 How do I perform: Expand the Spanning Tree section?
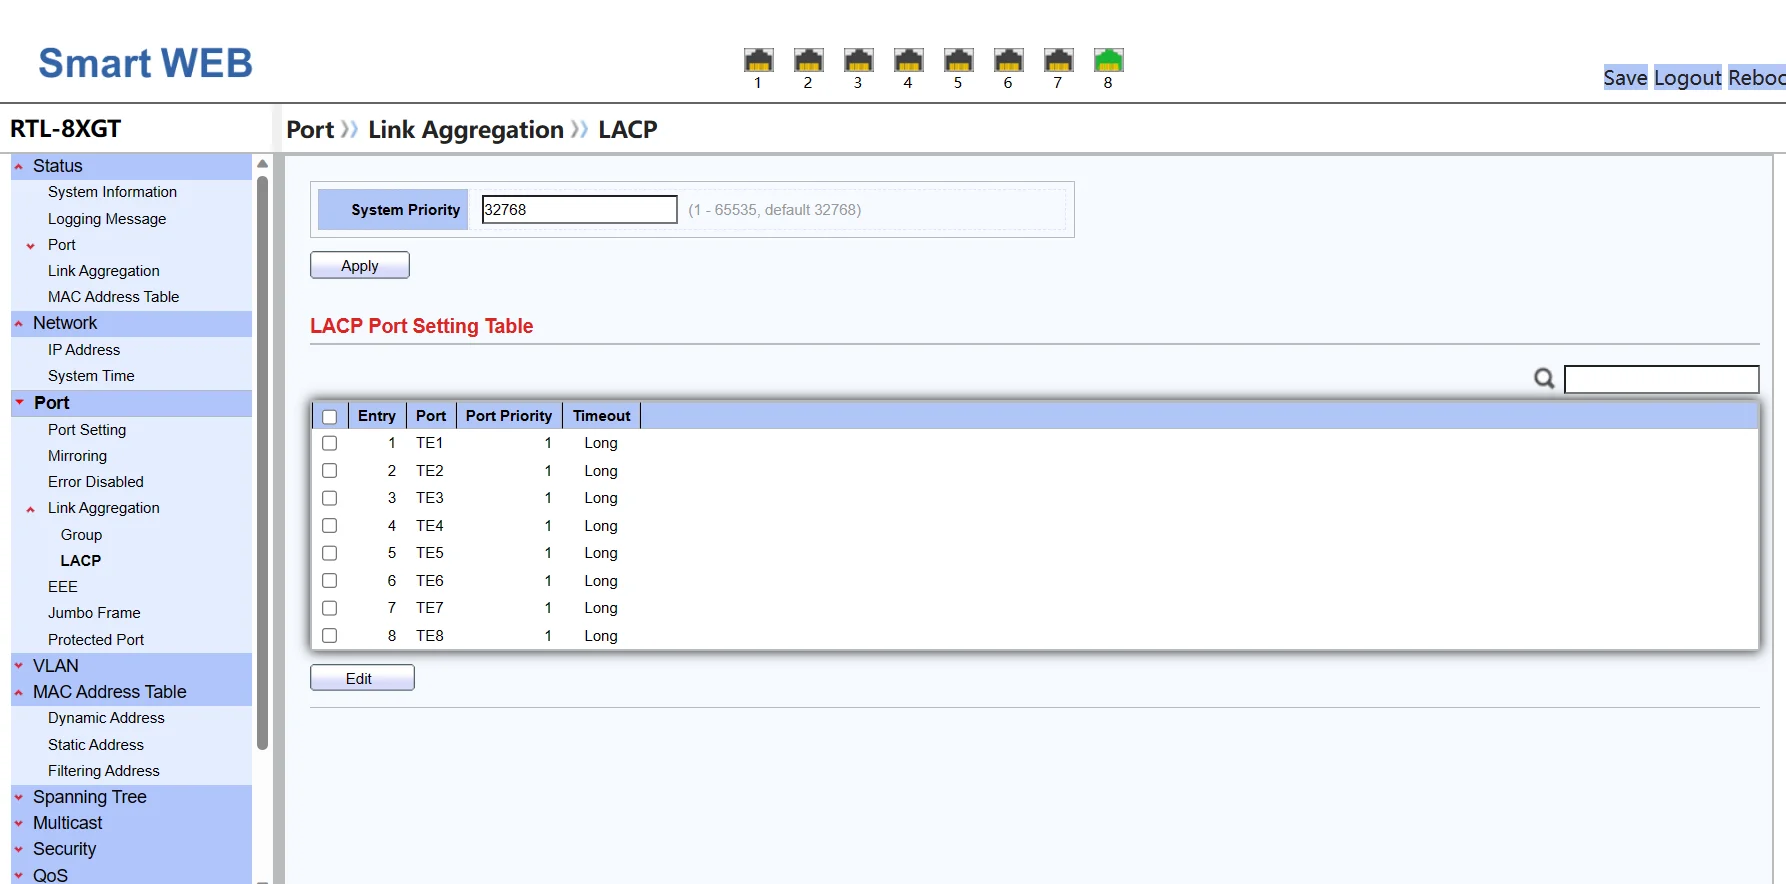click(x=89, y=797)
